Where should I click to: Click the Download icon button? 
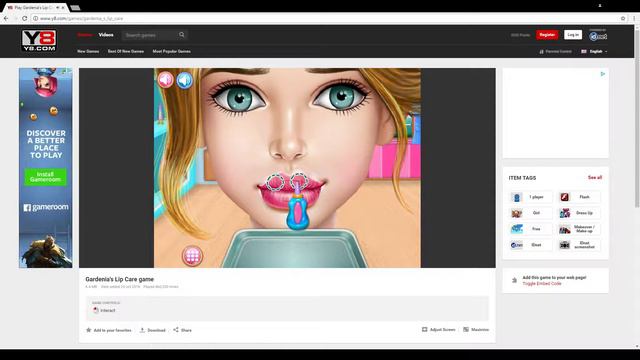[142, 330]
